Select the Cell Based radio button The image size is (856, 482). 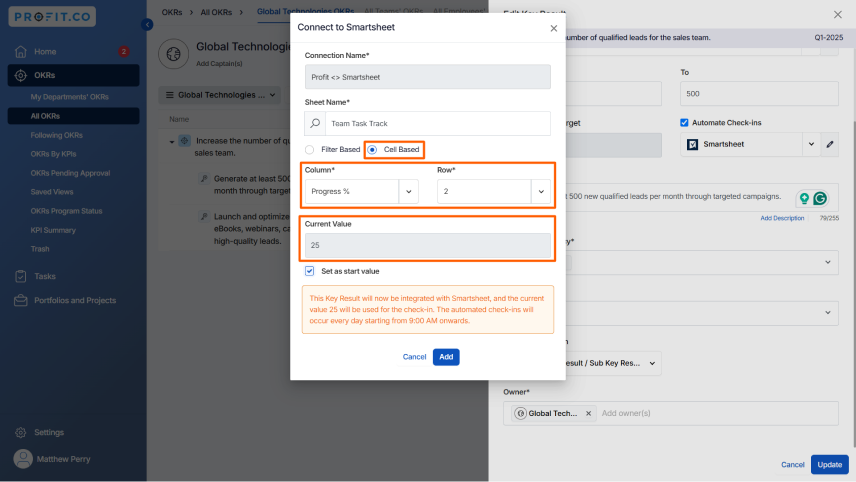pos(372,150)
